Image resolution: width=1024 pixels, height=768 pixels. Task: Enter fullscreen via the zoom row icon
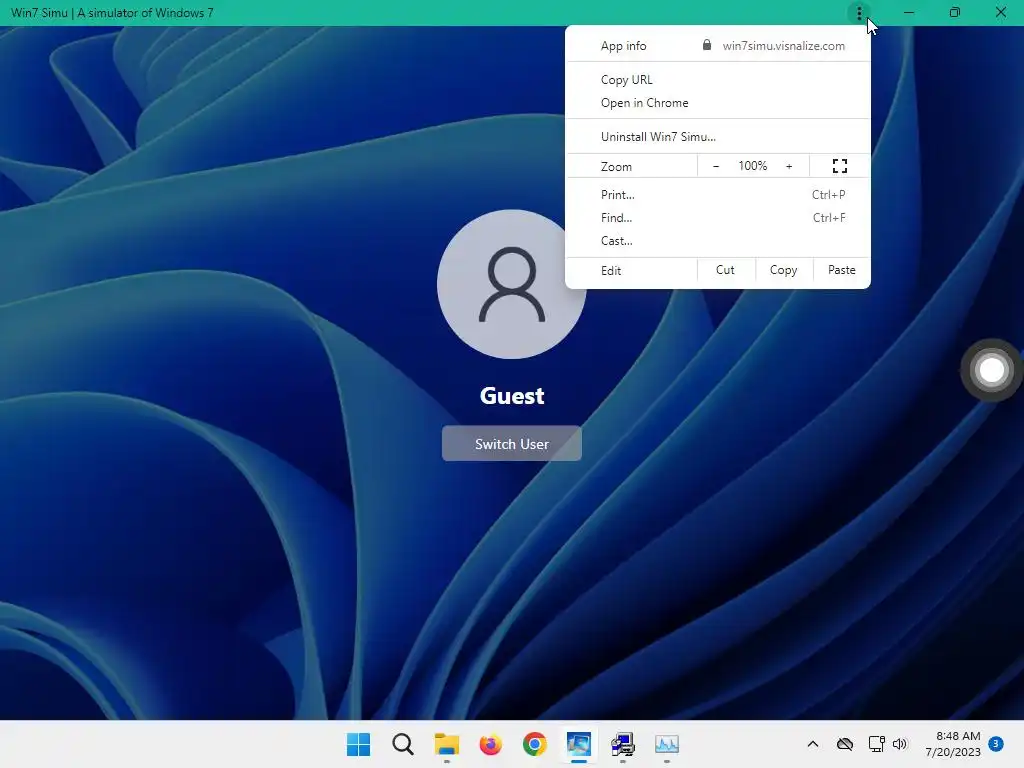[x=840, y=167]
